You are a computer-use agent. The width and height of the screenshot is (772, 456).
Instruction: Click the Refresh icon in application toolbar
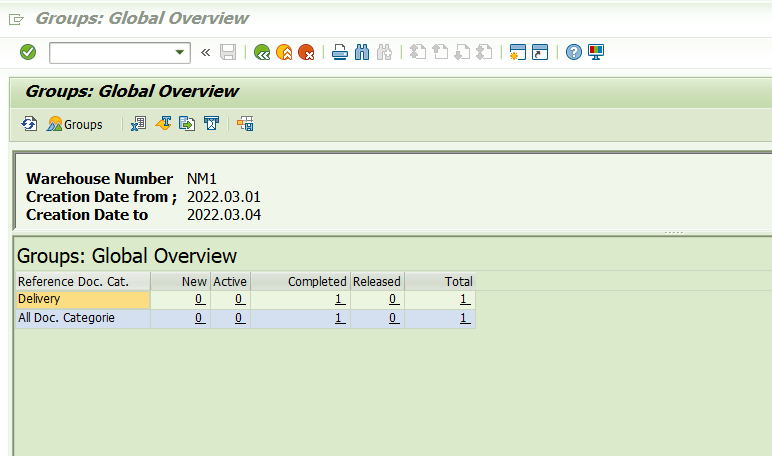point(29,124)
